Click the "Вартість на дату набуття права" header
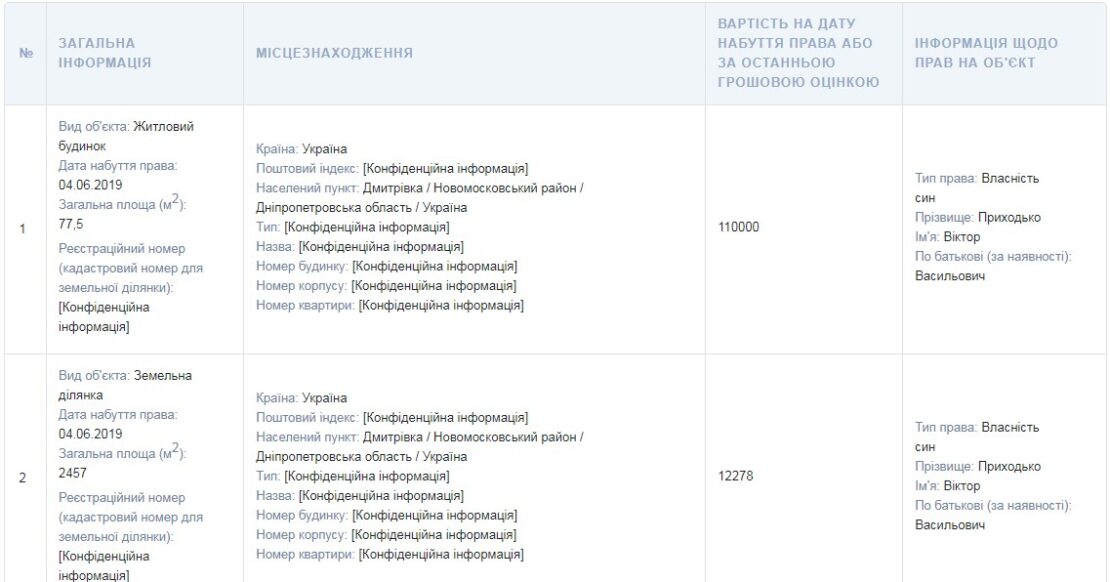The image size is (1110, 582). click(x=798, y=53)
